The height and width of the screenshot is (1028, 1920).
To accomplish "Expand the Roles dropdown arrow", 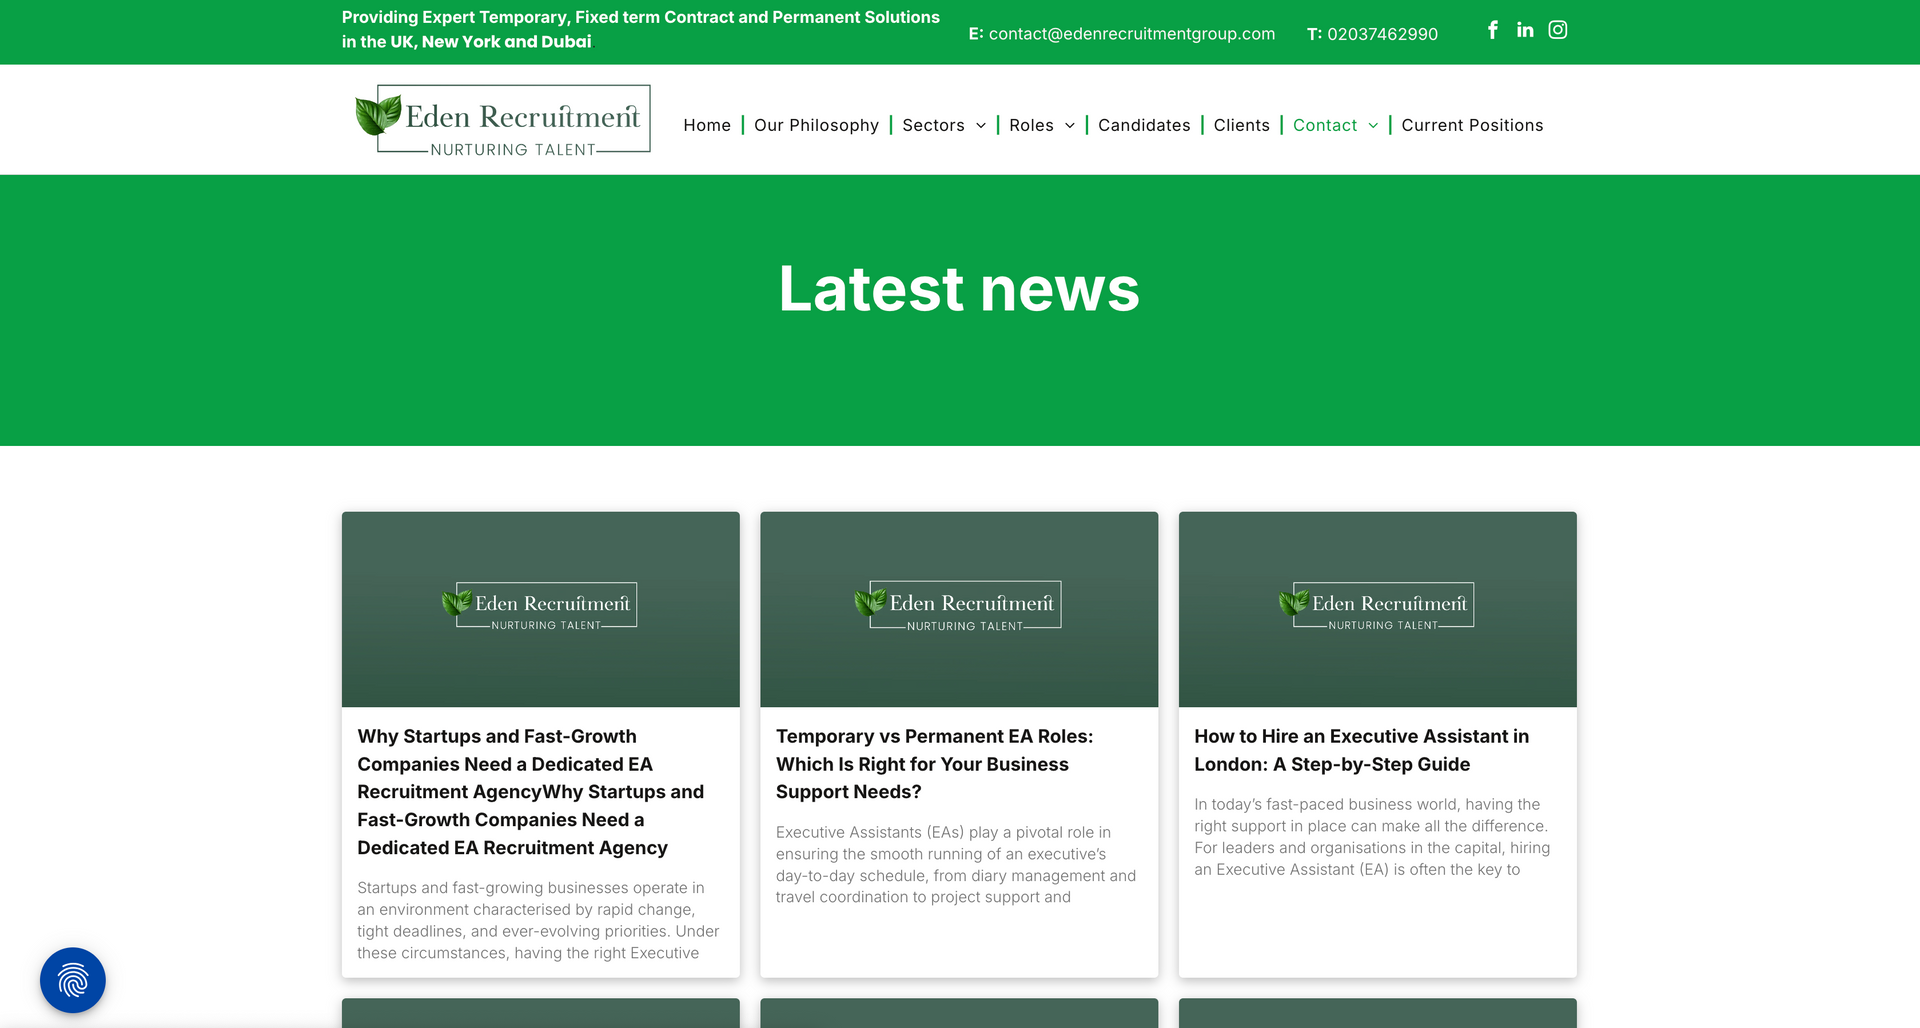I will click(1070, 125).
